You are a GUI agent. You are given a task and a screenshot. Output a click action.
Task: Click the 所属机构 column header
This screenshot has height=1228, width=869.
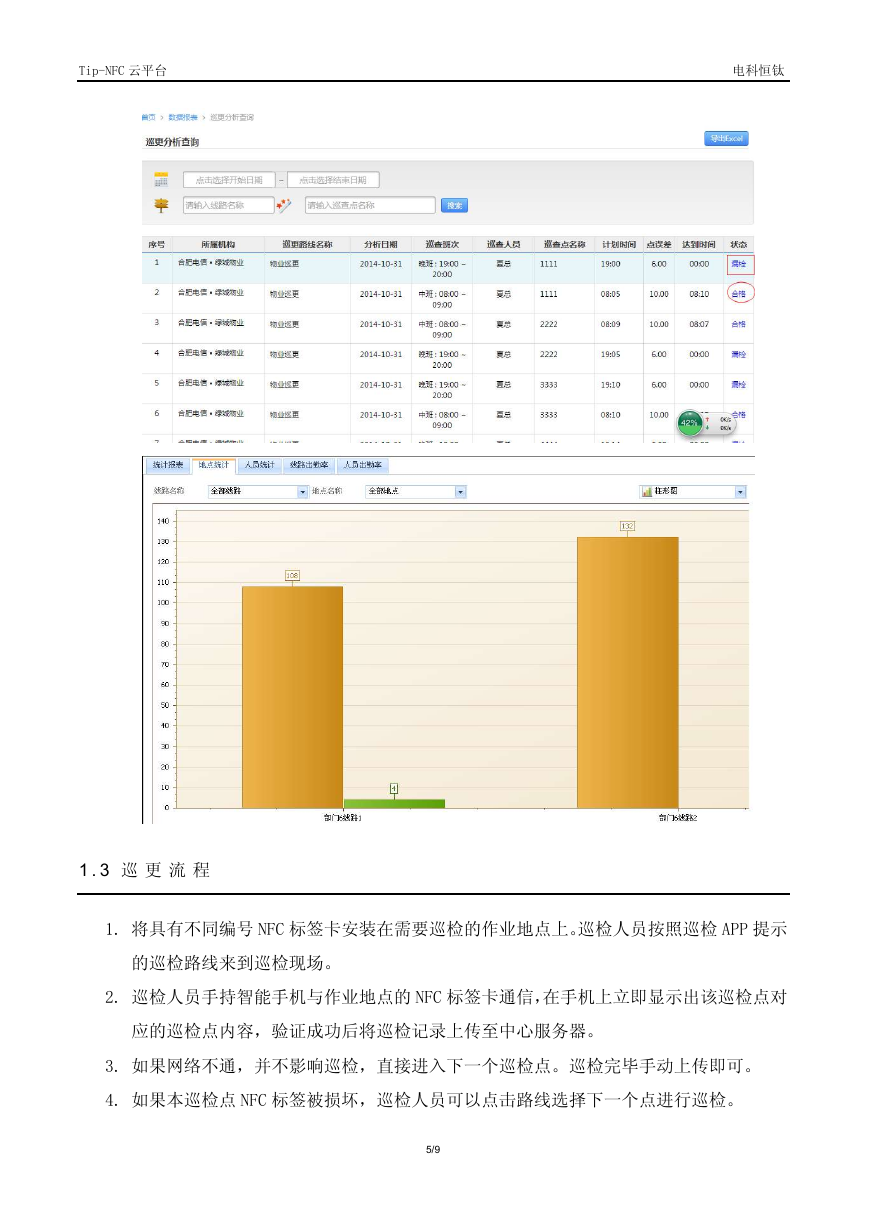(218, 244)
